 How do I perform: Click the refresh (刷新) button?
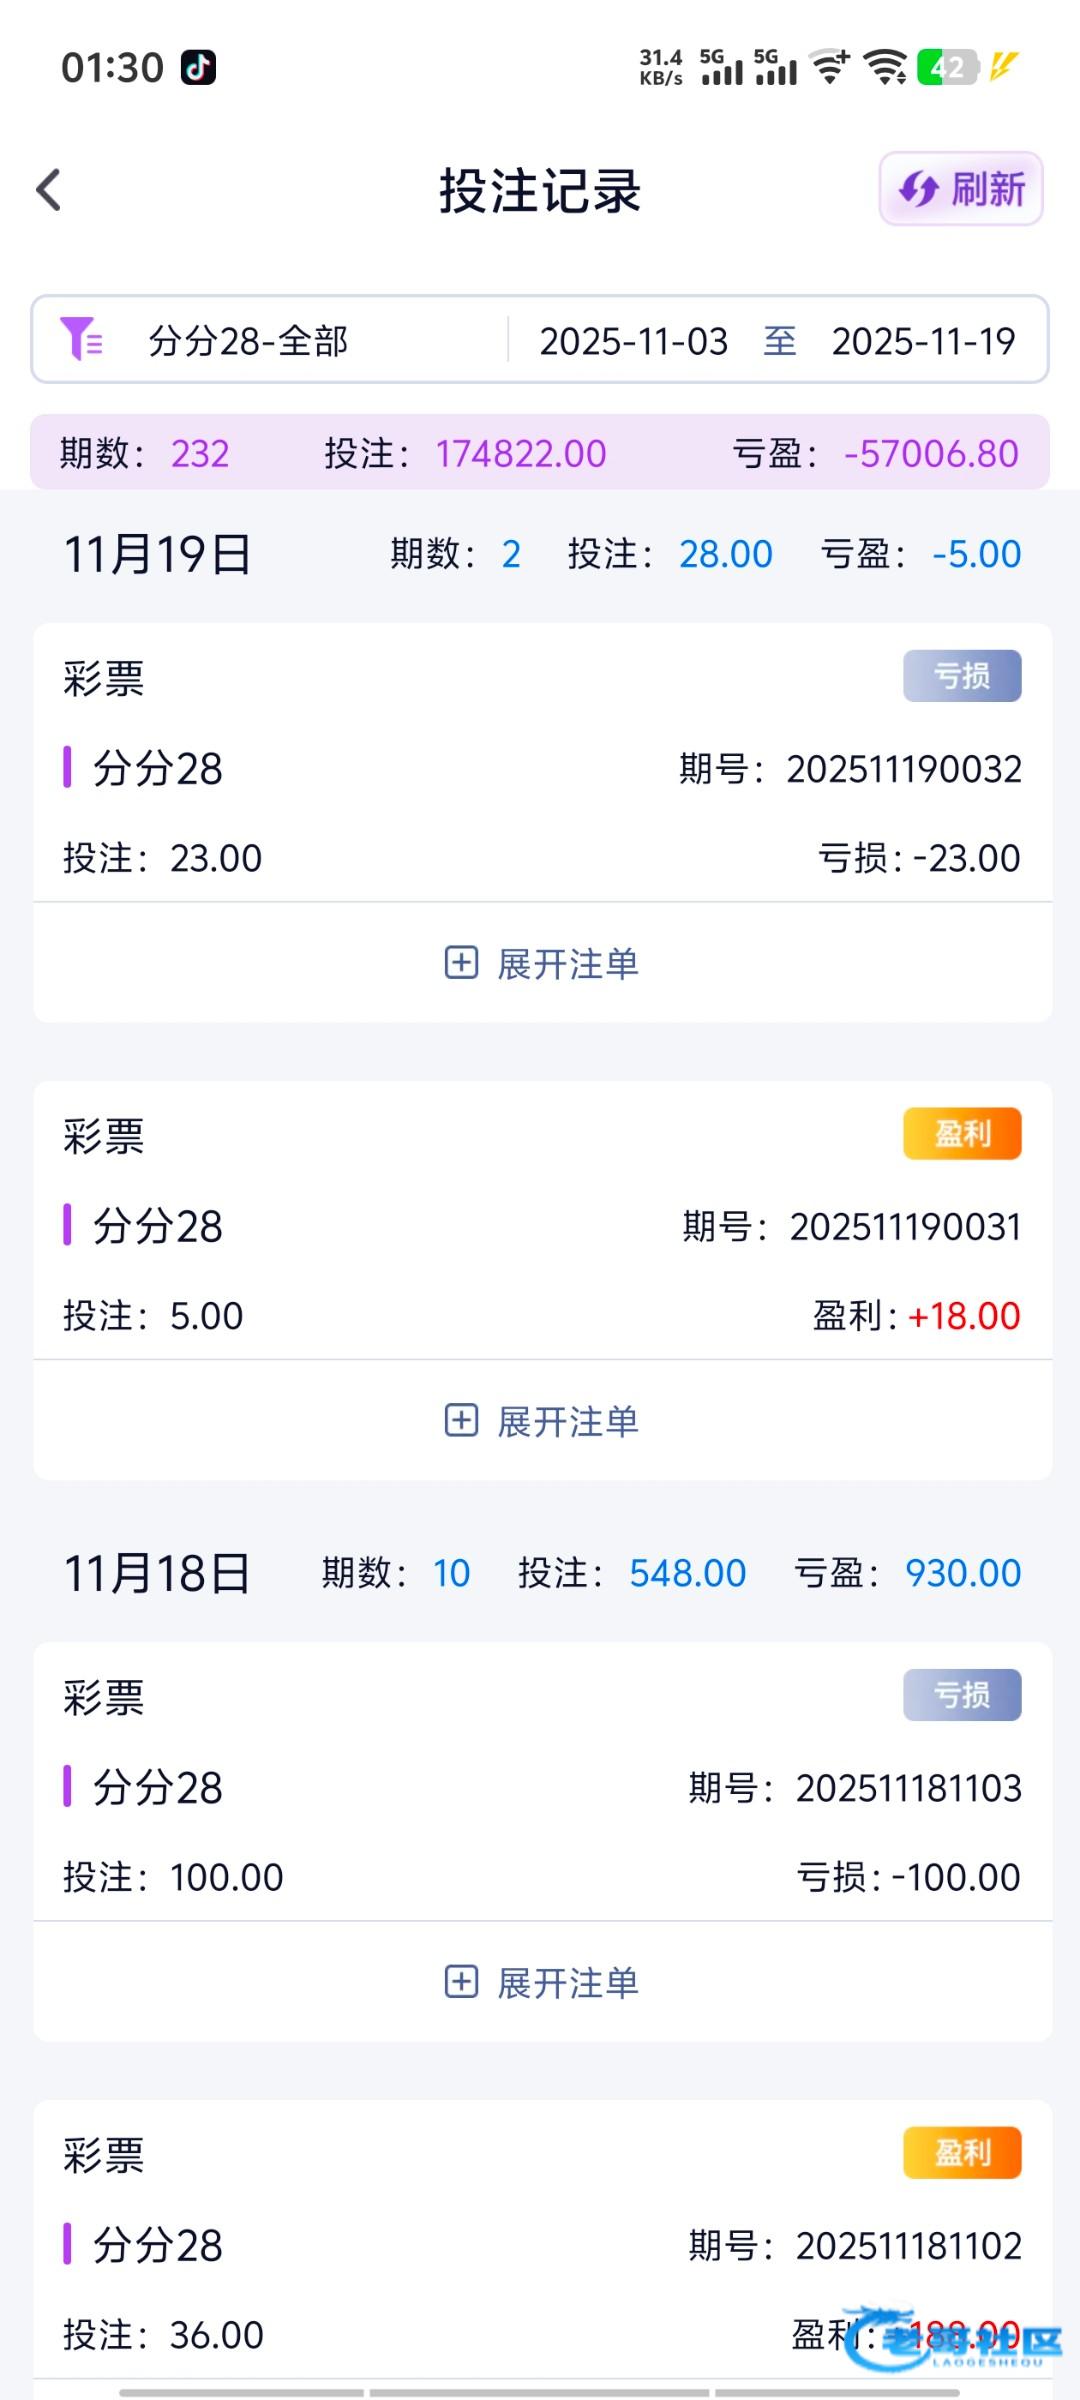pos(961,189)
